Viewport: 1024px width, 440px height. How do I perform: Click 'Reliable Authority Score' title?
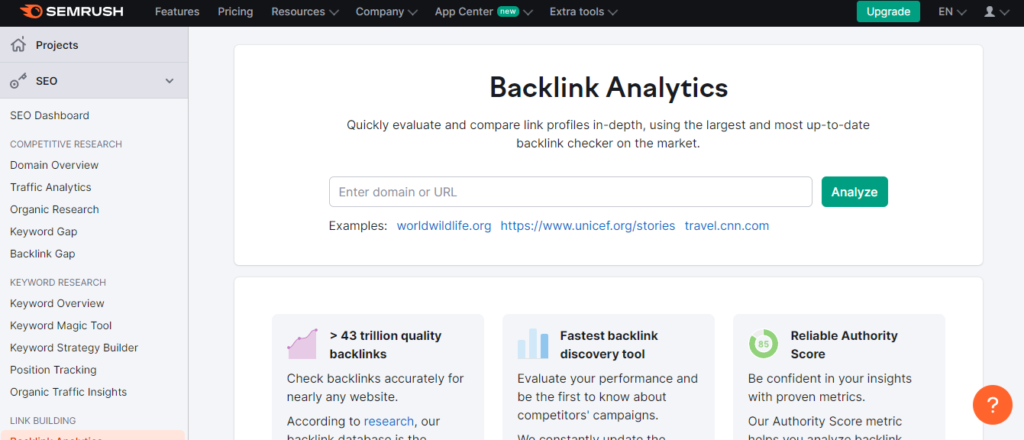(844, 345)
